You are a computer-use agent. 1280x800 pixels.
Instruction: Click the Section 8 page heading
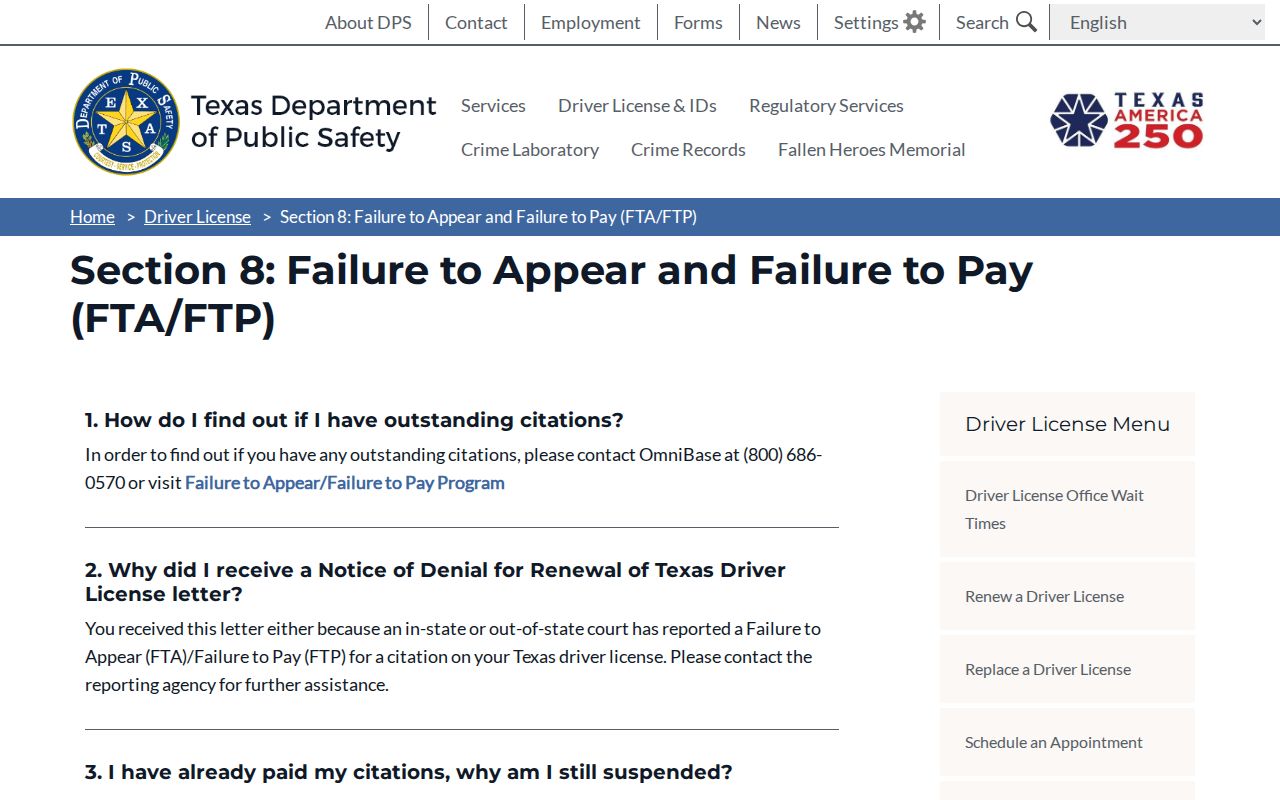pos(551,294)
